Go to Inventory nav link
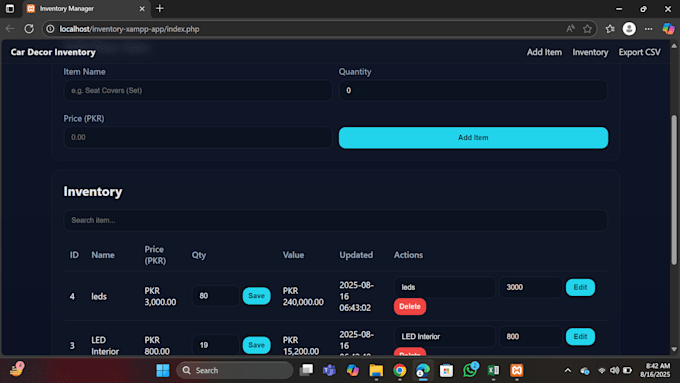 point(590,52)
